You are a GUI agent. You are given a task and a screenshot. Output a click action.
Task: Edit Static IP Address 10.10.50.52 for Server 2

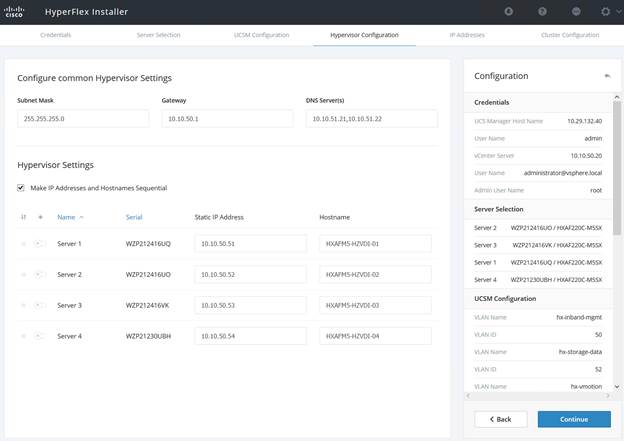tap(251, 274)
